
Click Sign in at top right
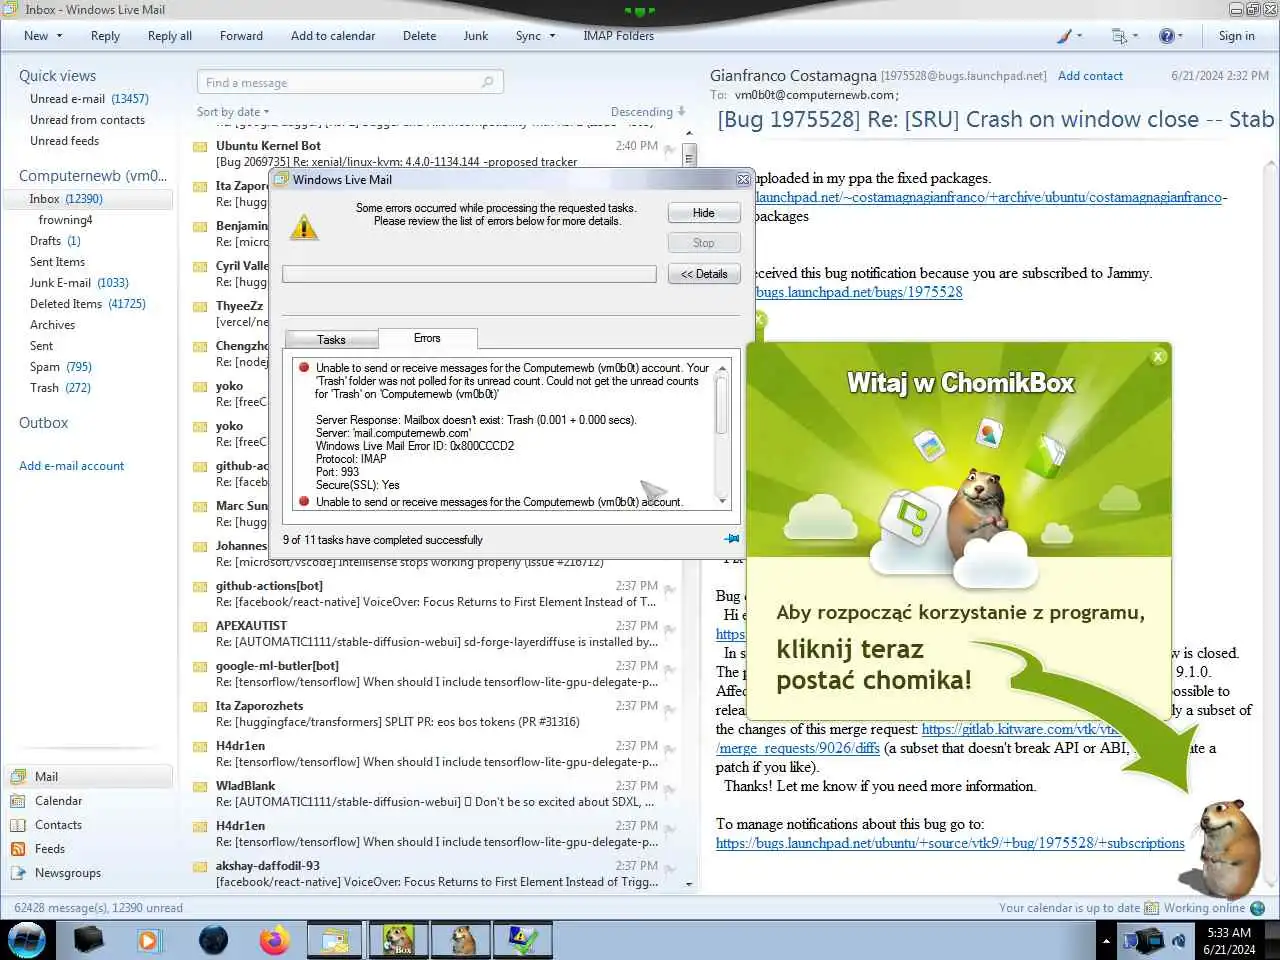coord(1236,36)
